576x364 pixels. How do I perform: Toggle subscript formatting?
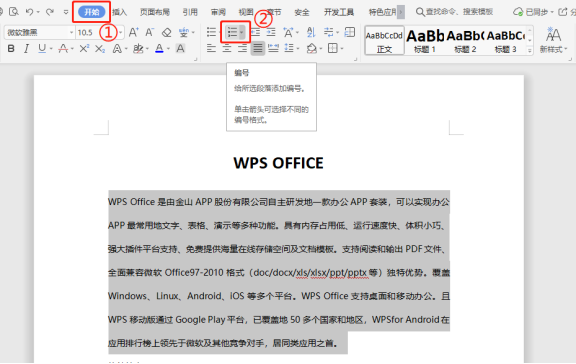point(100,48)
